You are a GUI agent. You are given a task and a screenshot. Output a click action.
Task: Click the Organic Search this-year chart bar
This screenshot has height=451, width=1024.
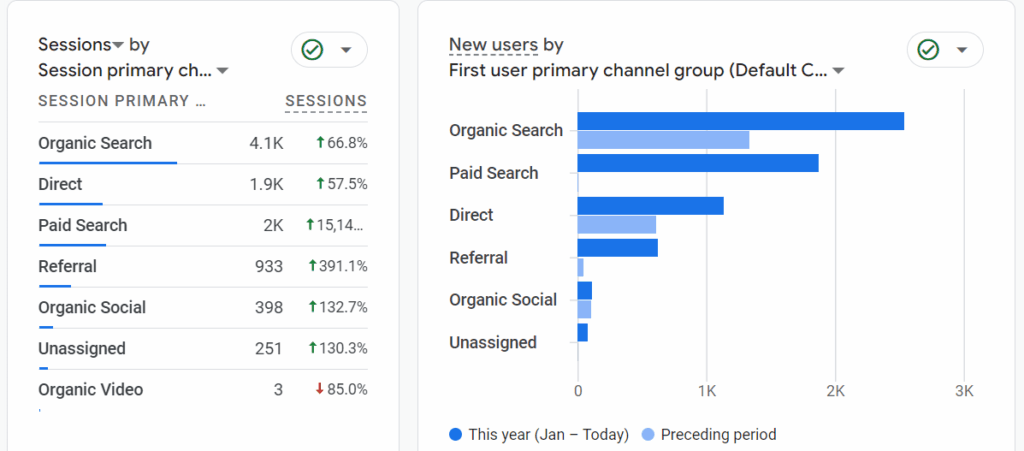coord(740,121)
